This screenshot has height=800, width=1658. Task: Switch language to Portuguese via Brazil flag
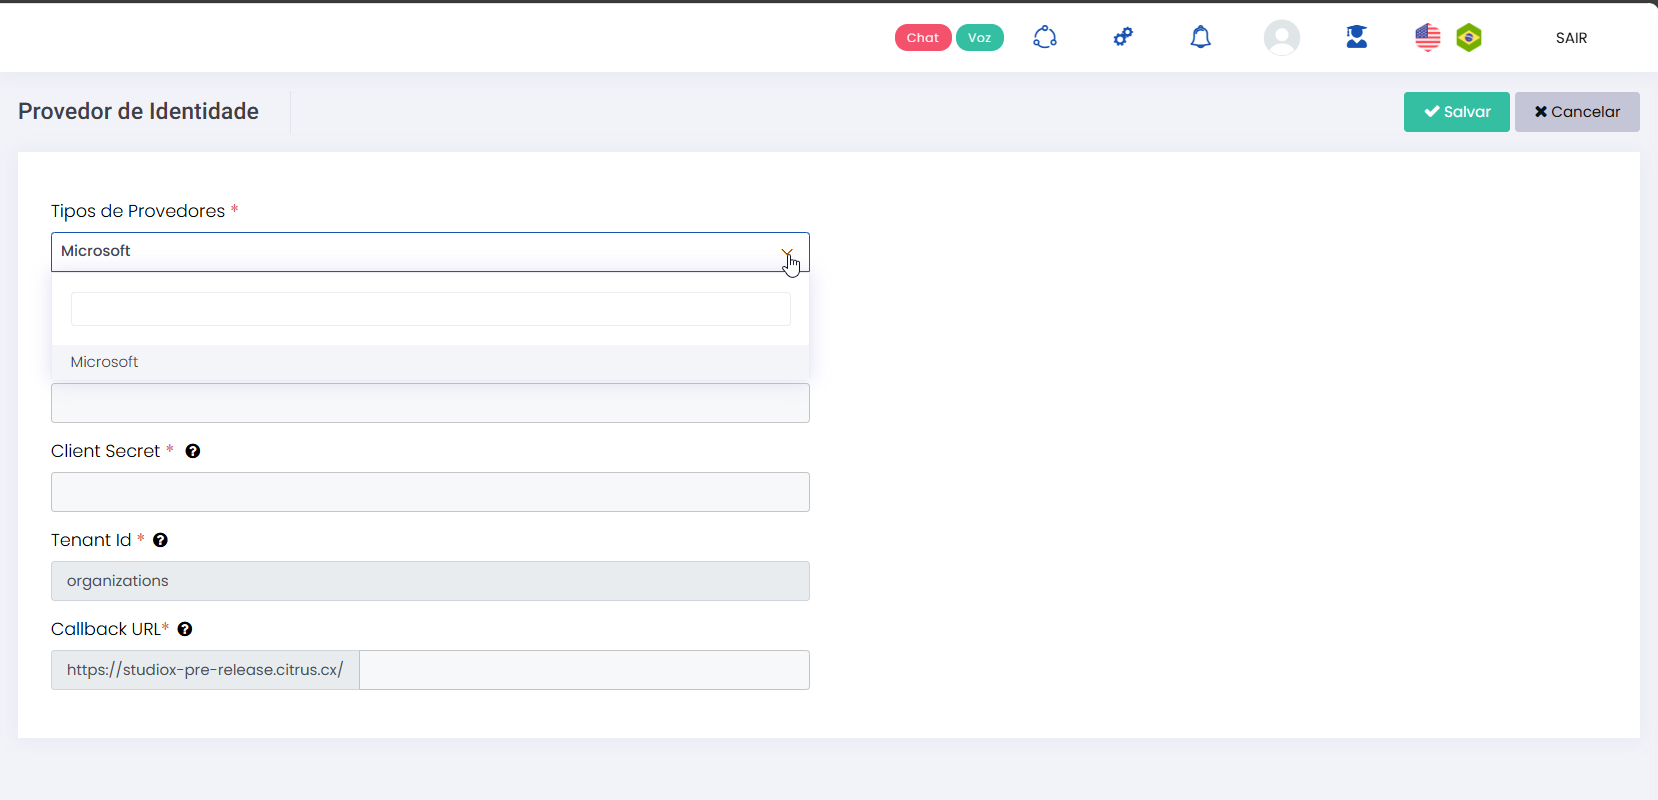click(1468, 38)
